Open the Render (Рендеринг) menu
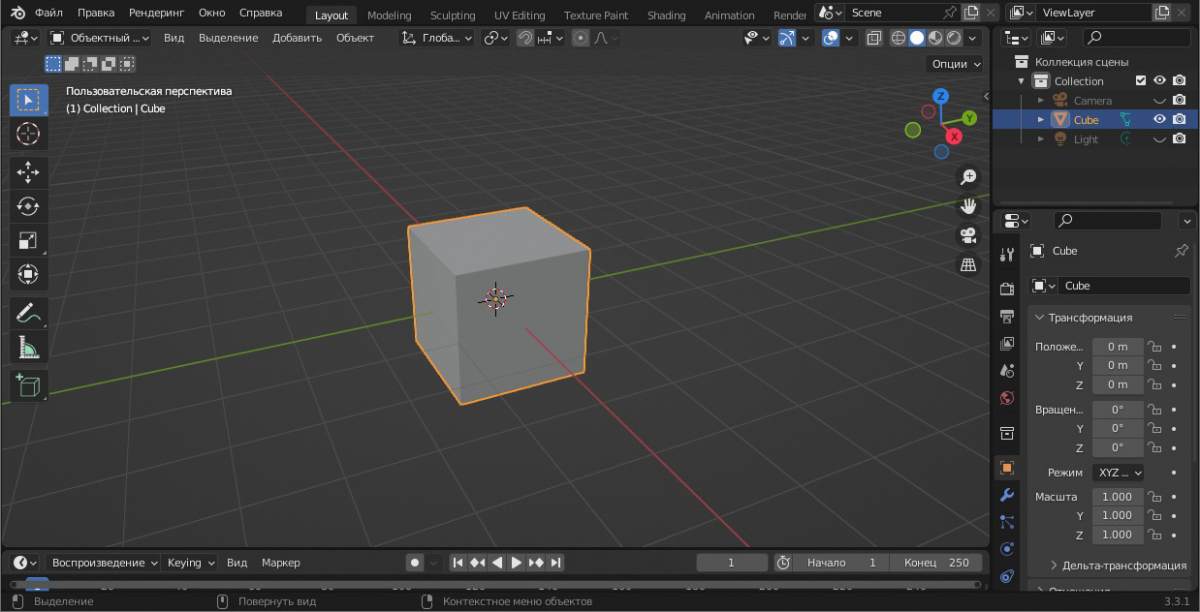 coord(156,14)
